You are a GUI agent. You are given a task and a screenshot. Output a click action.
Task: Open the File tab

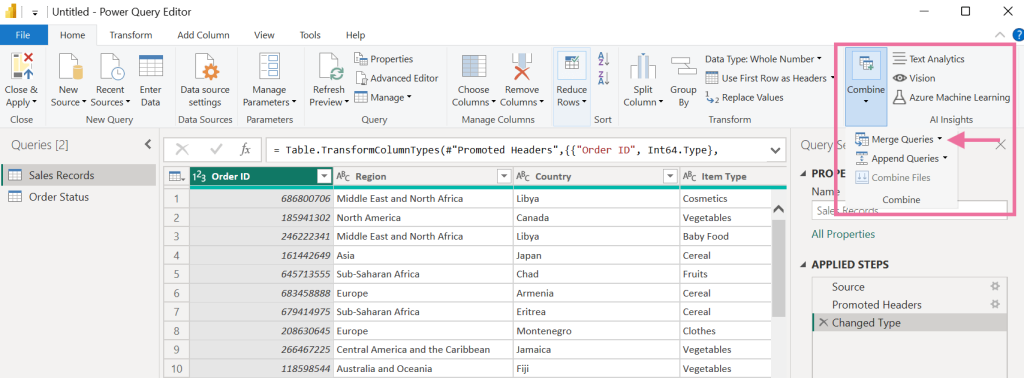coord(24,35)
